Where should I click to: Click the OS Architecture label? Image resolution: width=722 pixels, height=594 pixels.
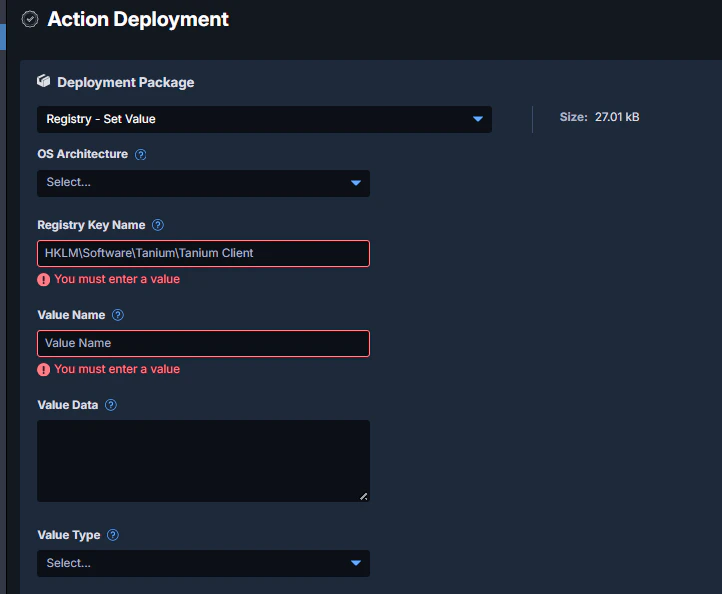click(x=82, y=154)
